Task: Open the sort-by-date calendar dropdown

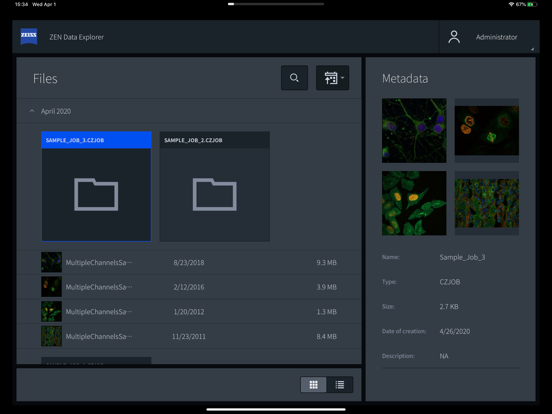Action: point(332,78)
